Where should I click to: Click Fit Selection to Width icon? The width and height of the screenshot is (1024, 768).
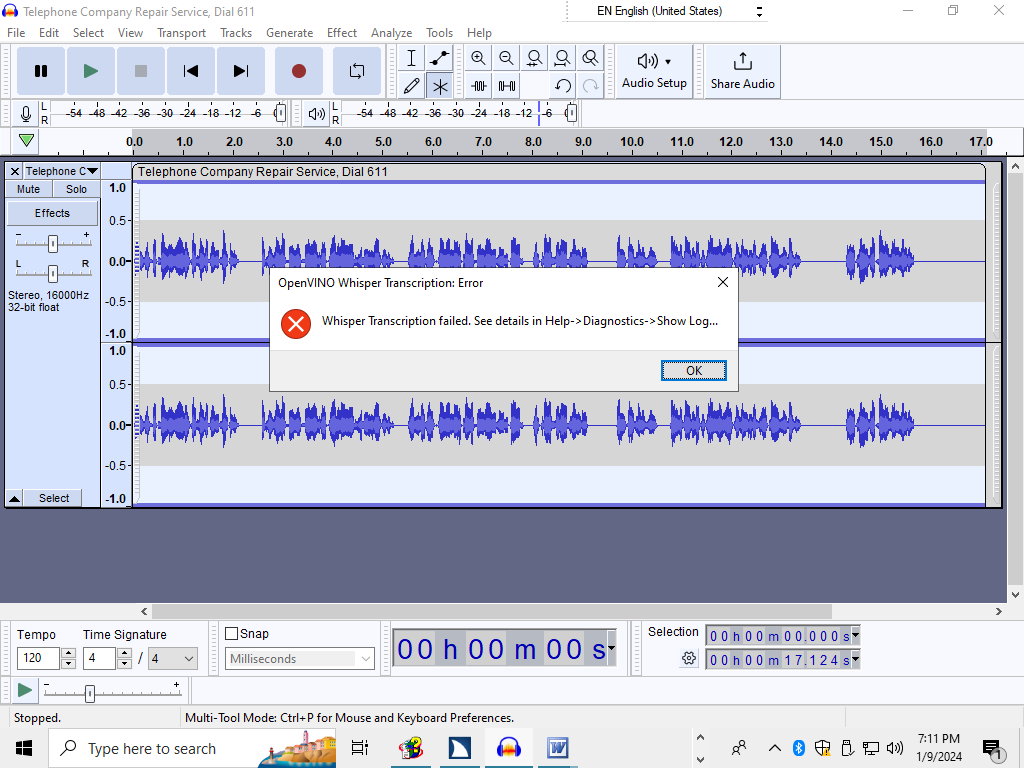pos(534,58)
